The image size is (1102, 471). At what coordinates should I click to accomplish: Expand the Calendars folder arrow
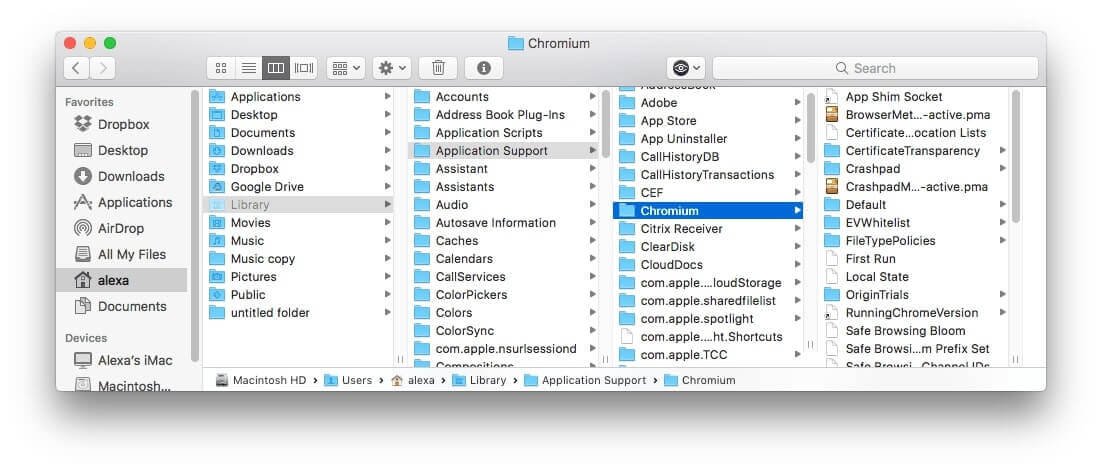[x=593, y=259]
